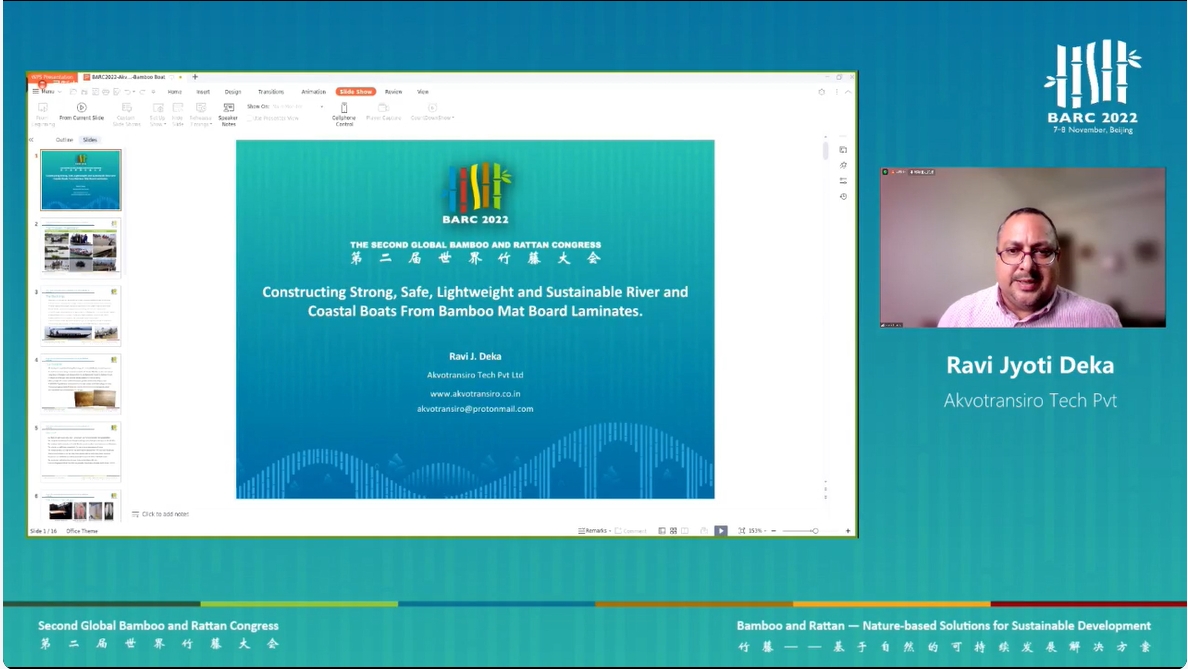This screenshot has width=1188, height=669.
Task: Click the Set Up Show icon
Action: pos(158,108)
